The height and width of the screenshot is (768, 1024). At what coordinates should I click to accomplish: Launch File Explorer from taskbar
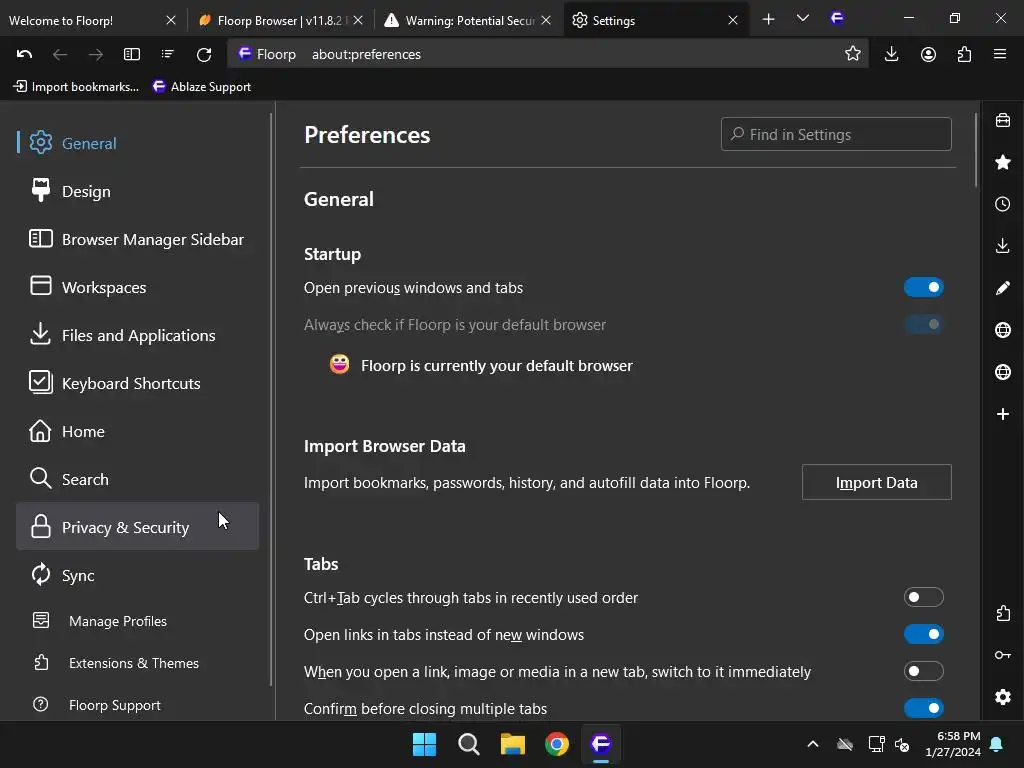coord(513,744)
